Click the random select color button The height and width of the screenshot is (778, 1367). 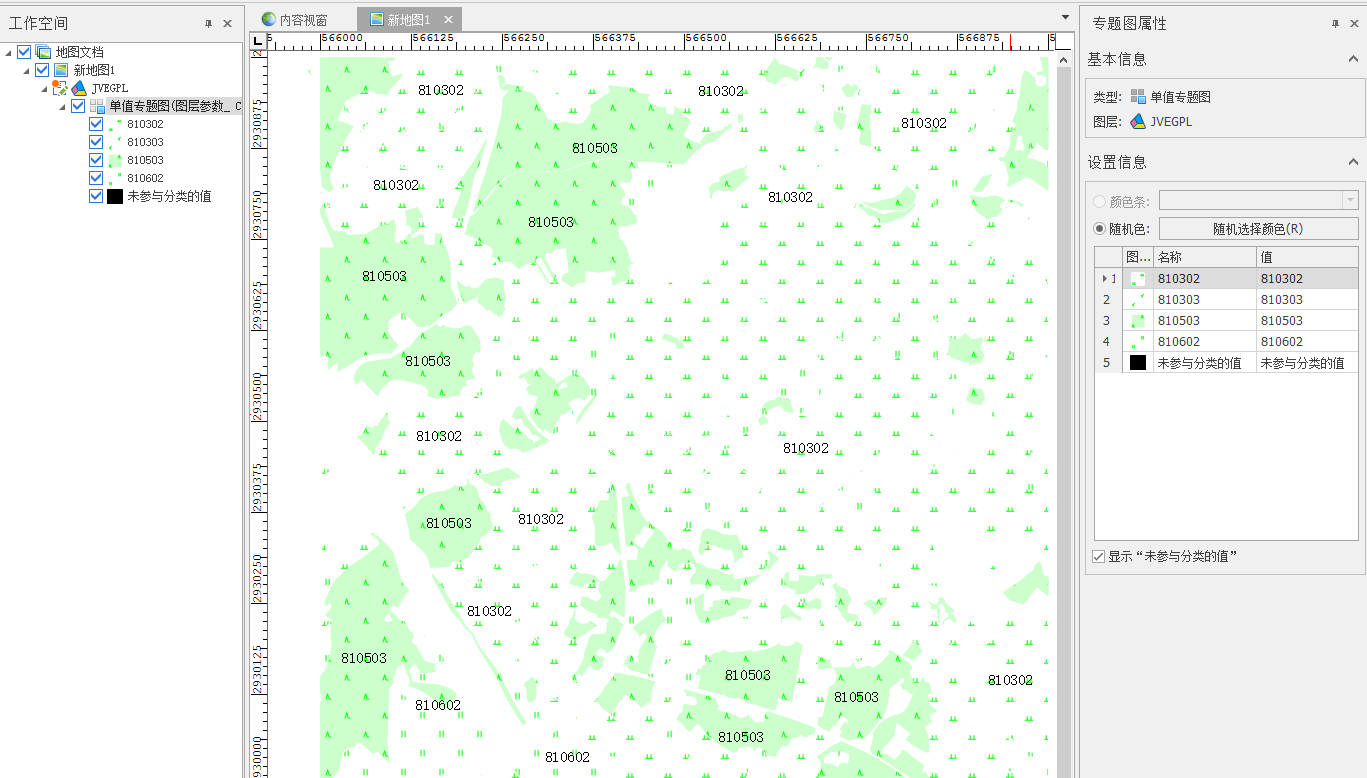point(1257,229)
